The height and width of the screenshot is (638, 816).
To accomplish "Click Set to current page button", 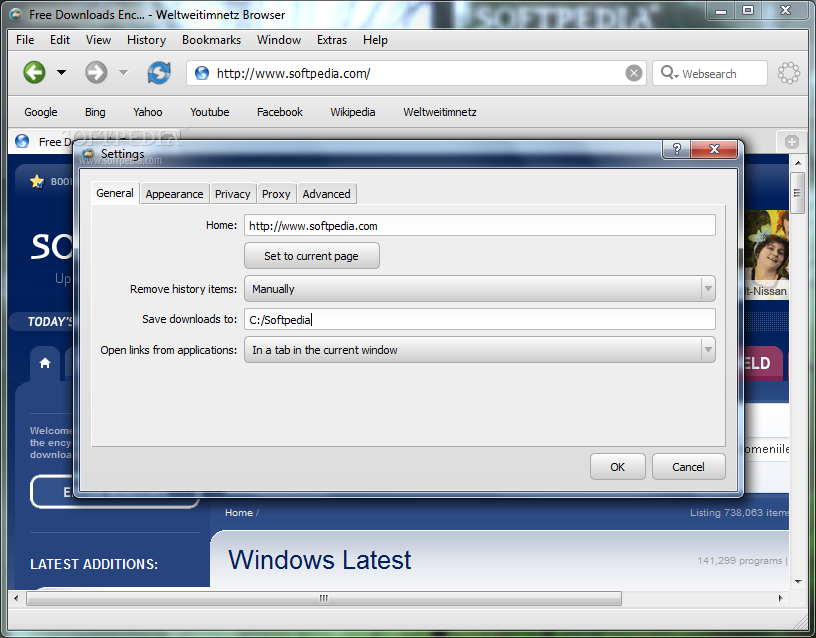I will [x=312, y=256].
